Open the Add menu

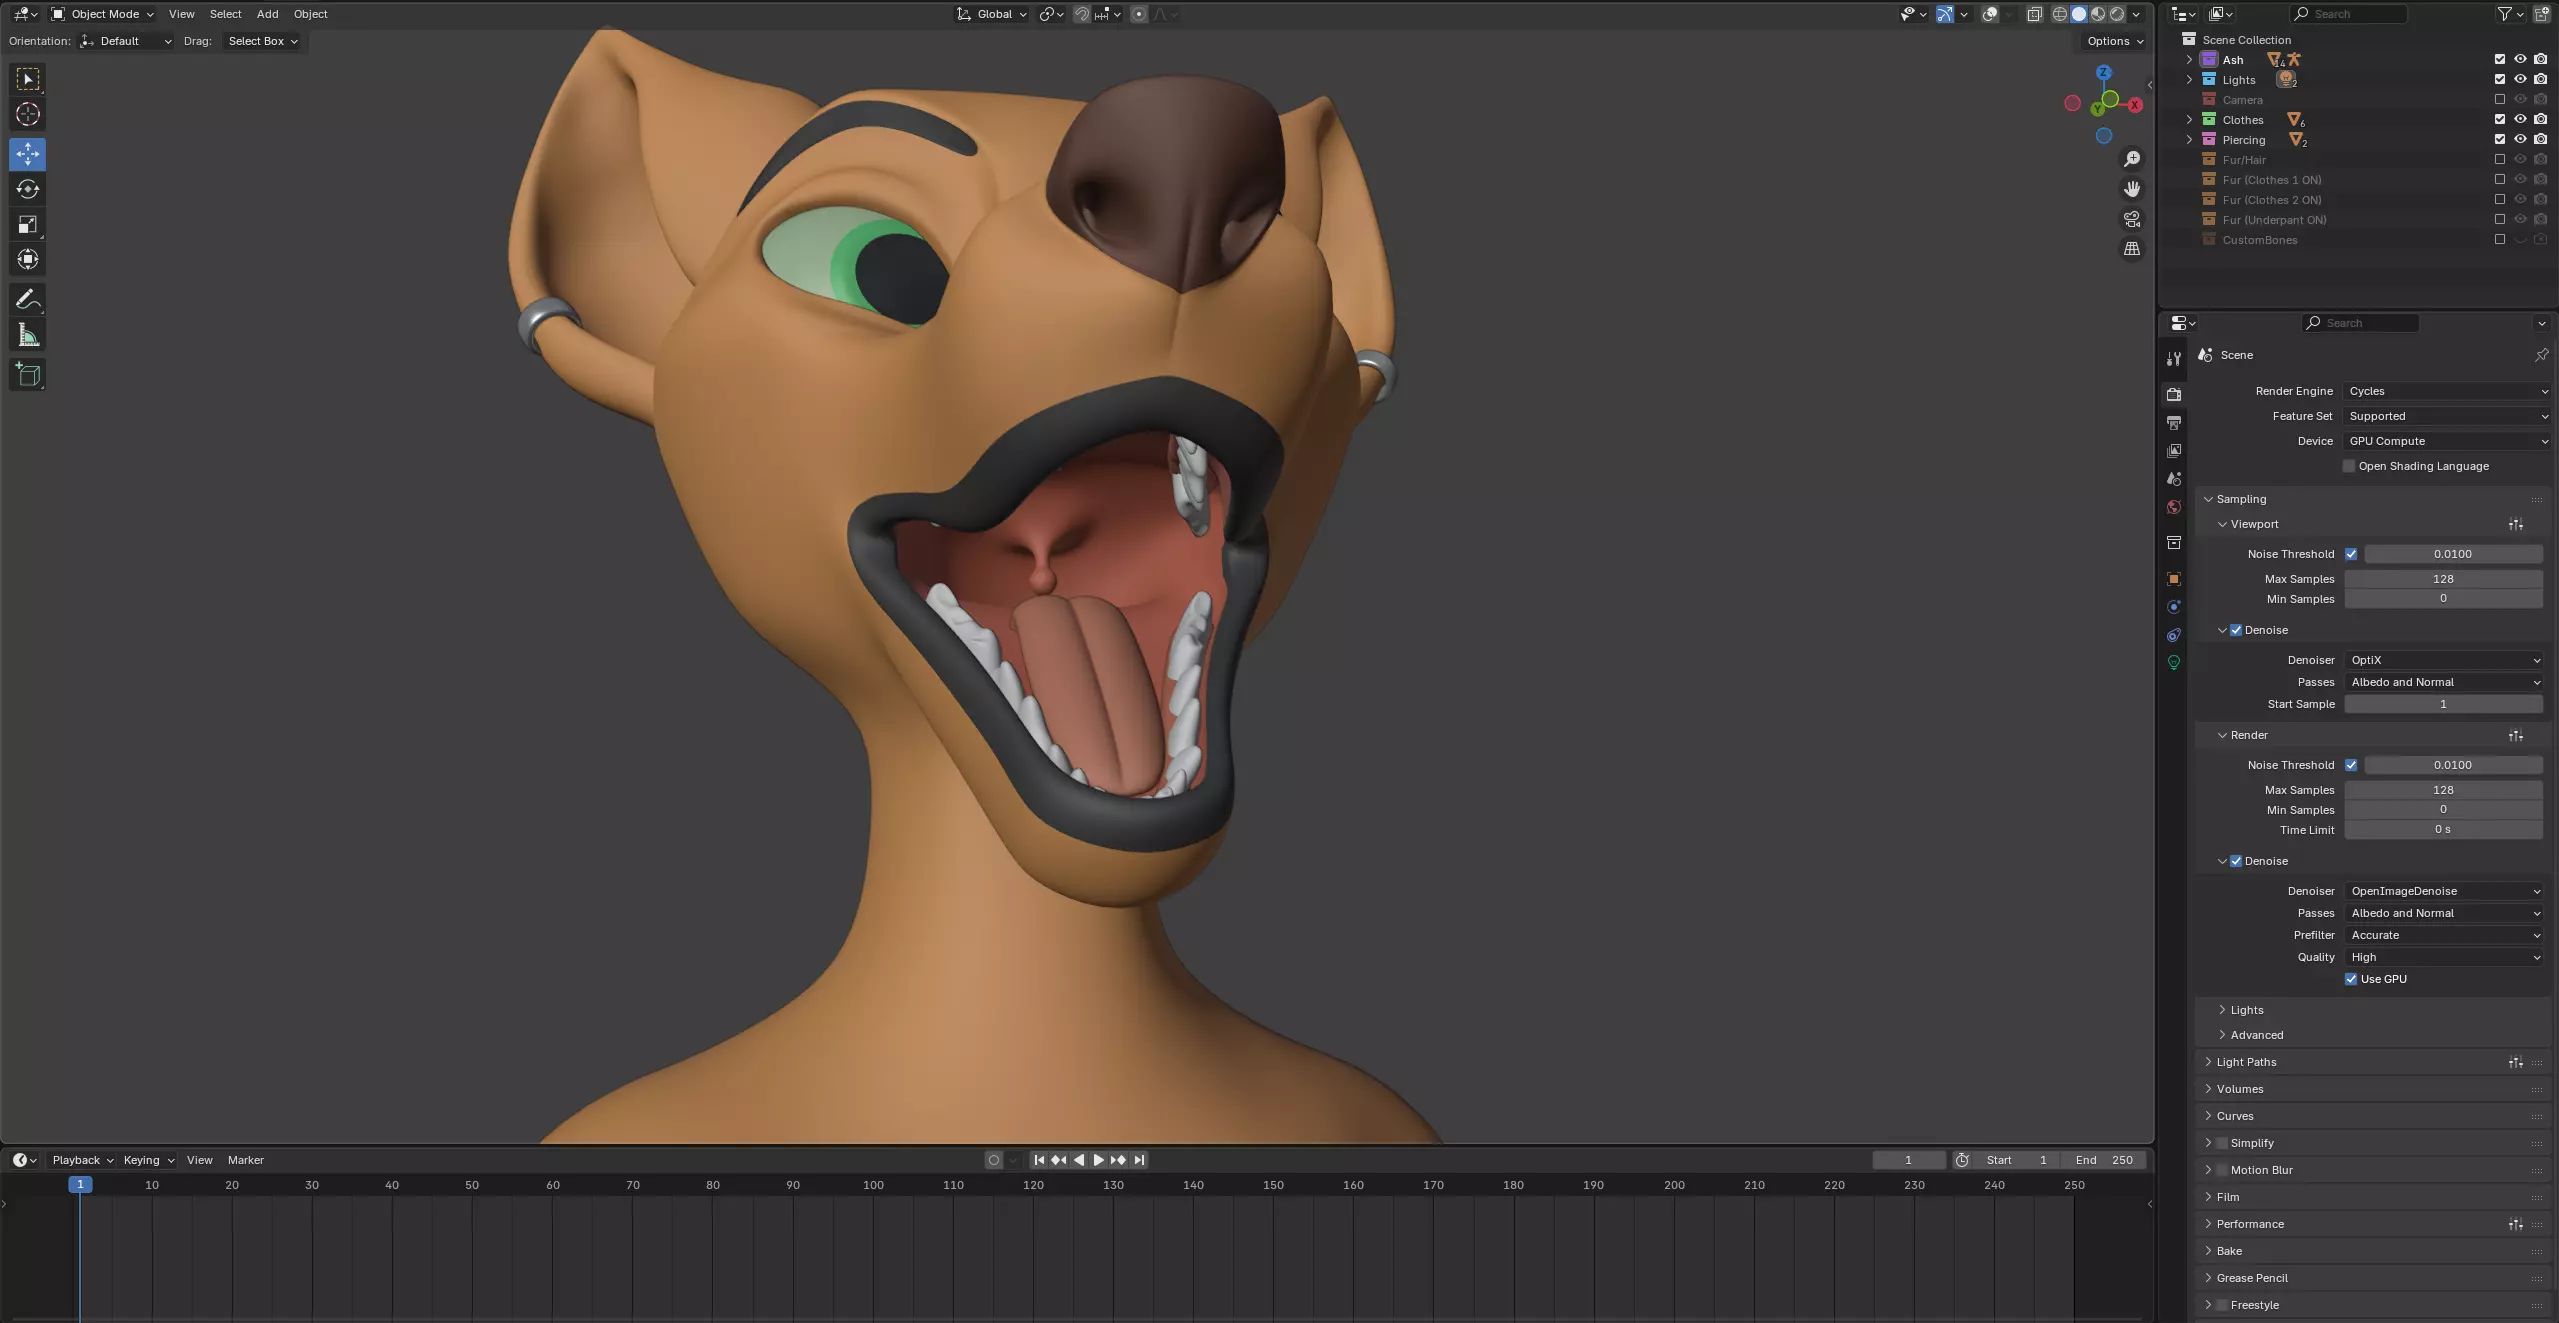point(267,14)
